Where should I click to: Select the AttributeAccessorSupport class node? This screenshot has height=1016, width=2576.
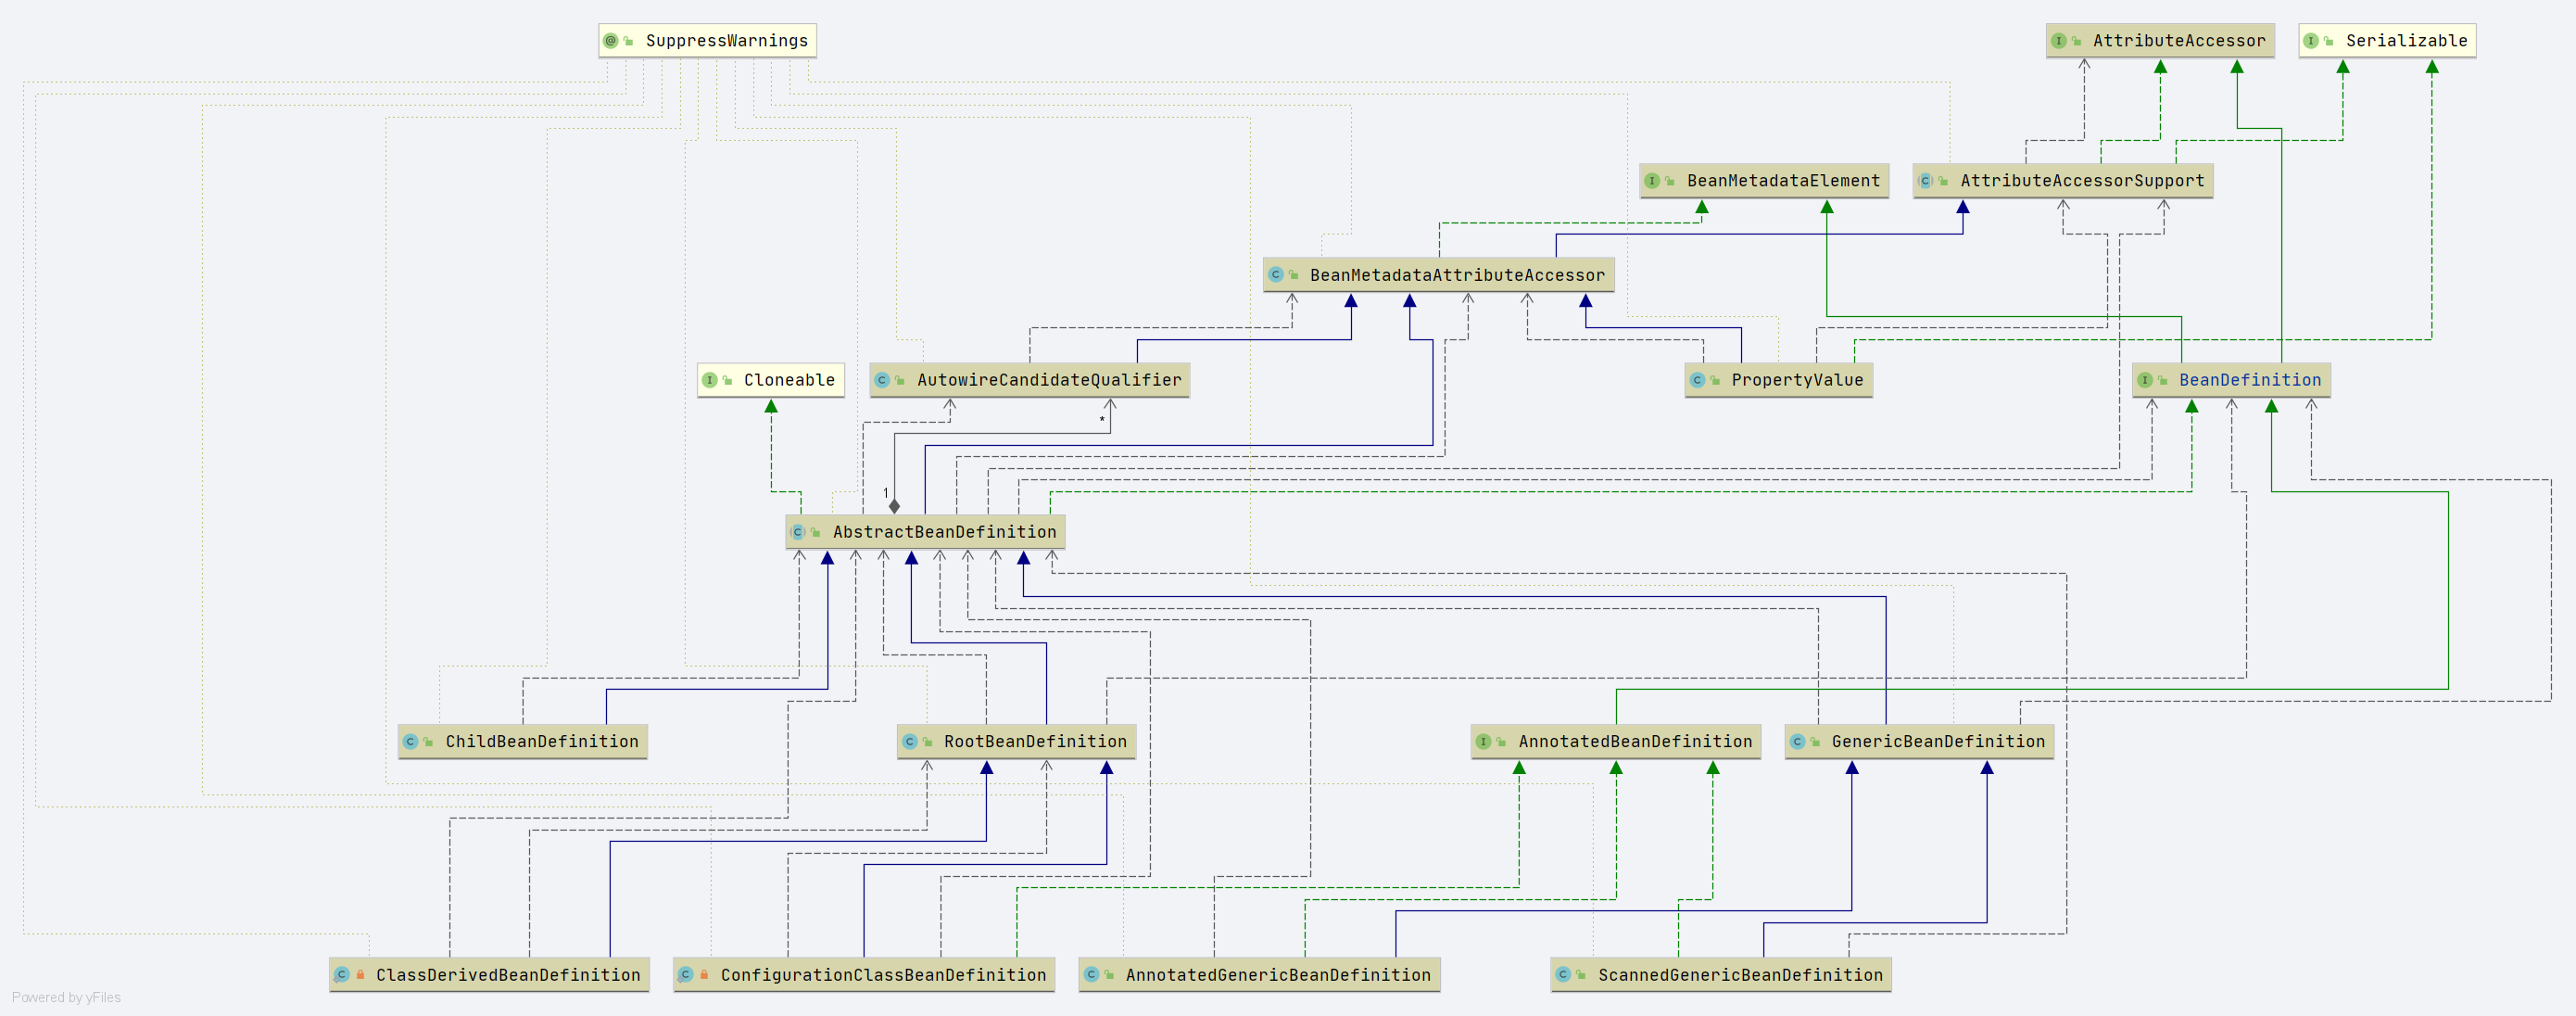tap(2081, 181)
